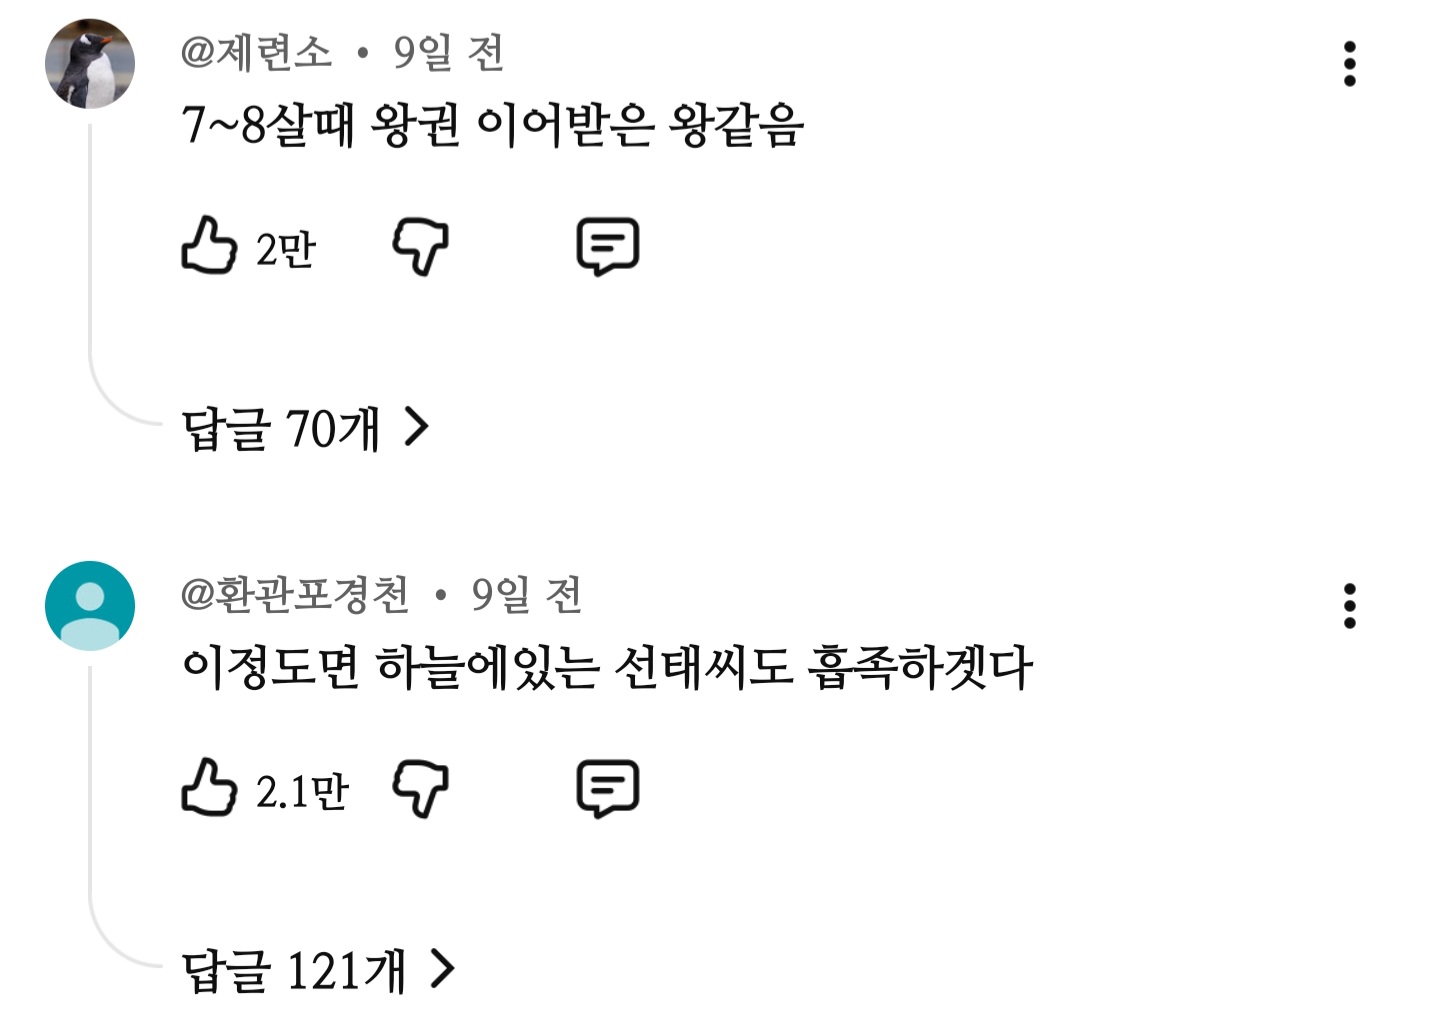Click the @제련소 username link

(256, 52)
